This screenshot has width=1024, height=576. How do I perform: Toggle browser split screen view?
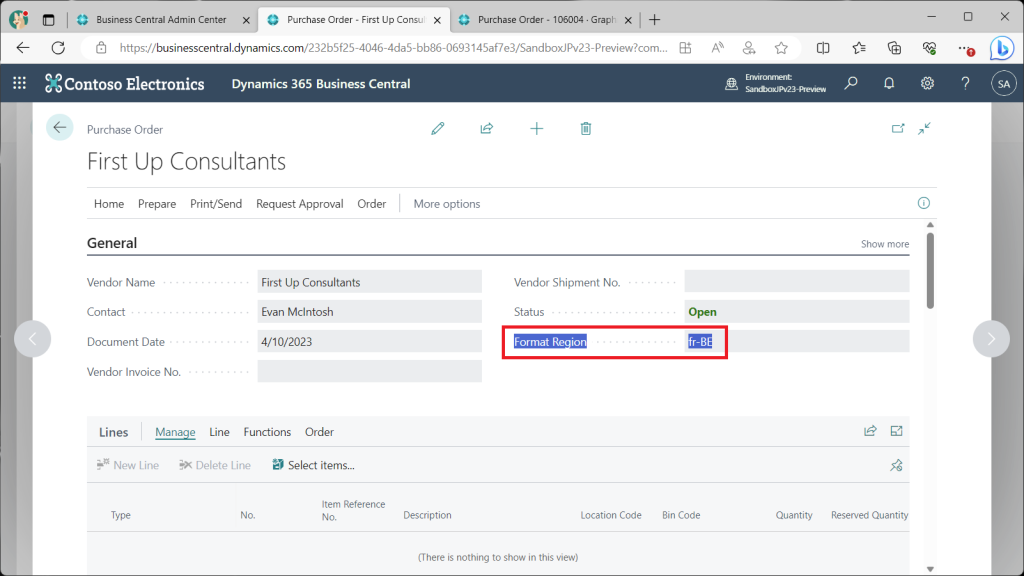tap(823, 48)
